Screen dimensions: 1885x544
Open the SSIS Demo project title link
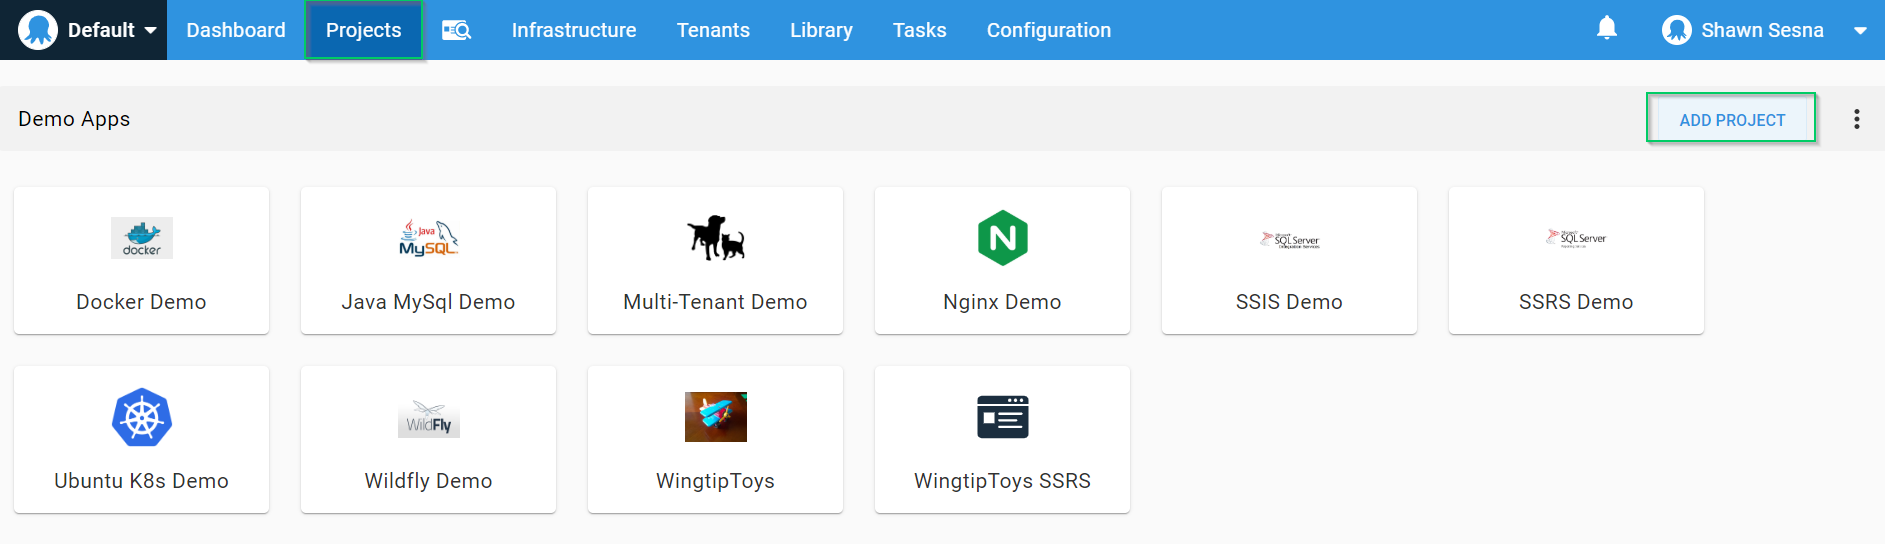pos(1288,302)
